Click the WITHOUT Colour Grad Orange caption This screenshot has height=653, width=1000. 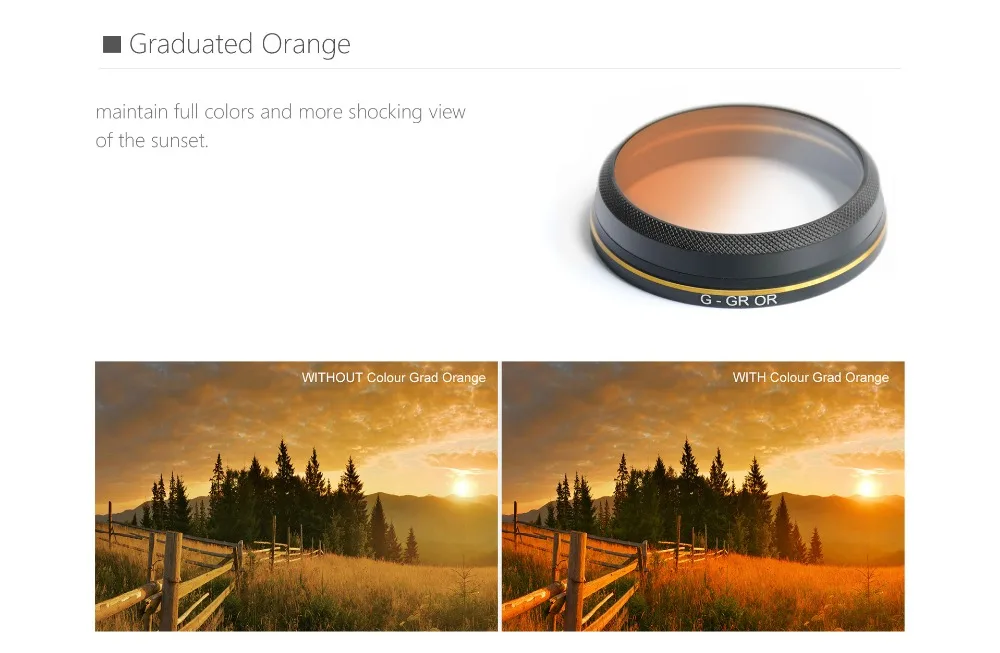coord(393,378)
